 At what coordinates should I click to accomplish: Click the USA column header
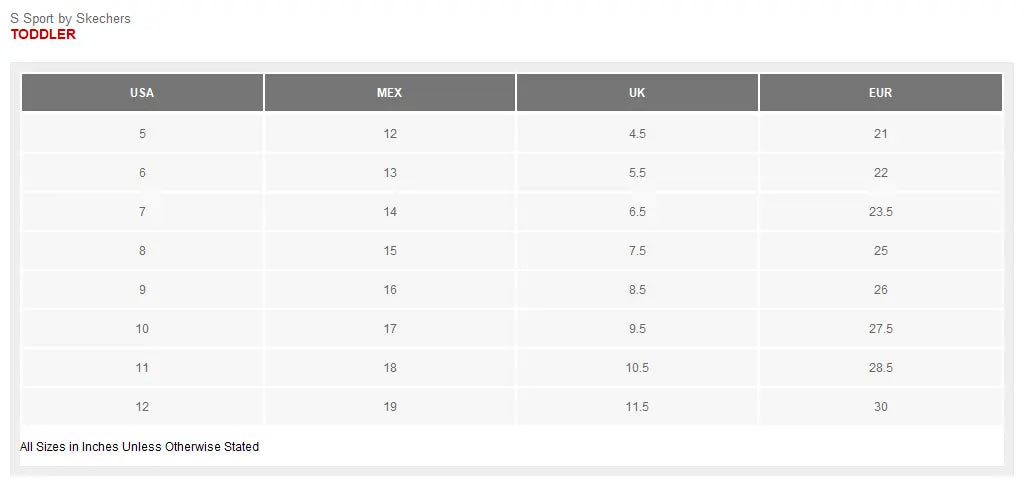[142, 93]
